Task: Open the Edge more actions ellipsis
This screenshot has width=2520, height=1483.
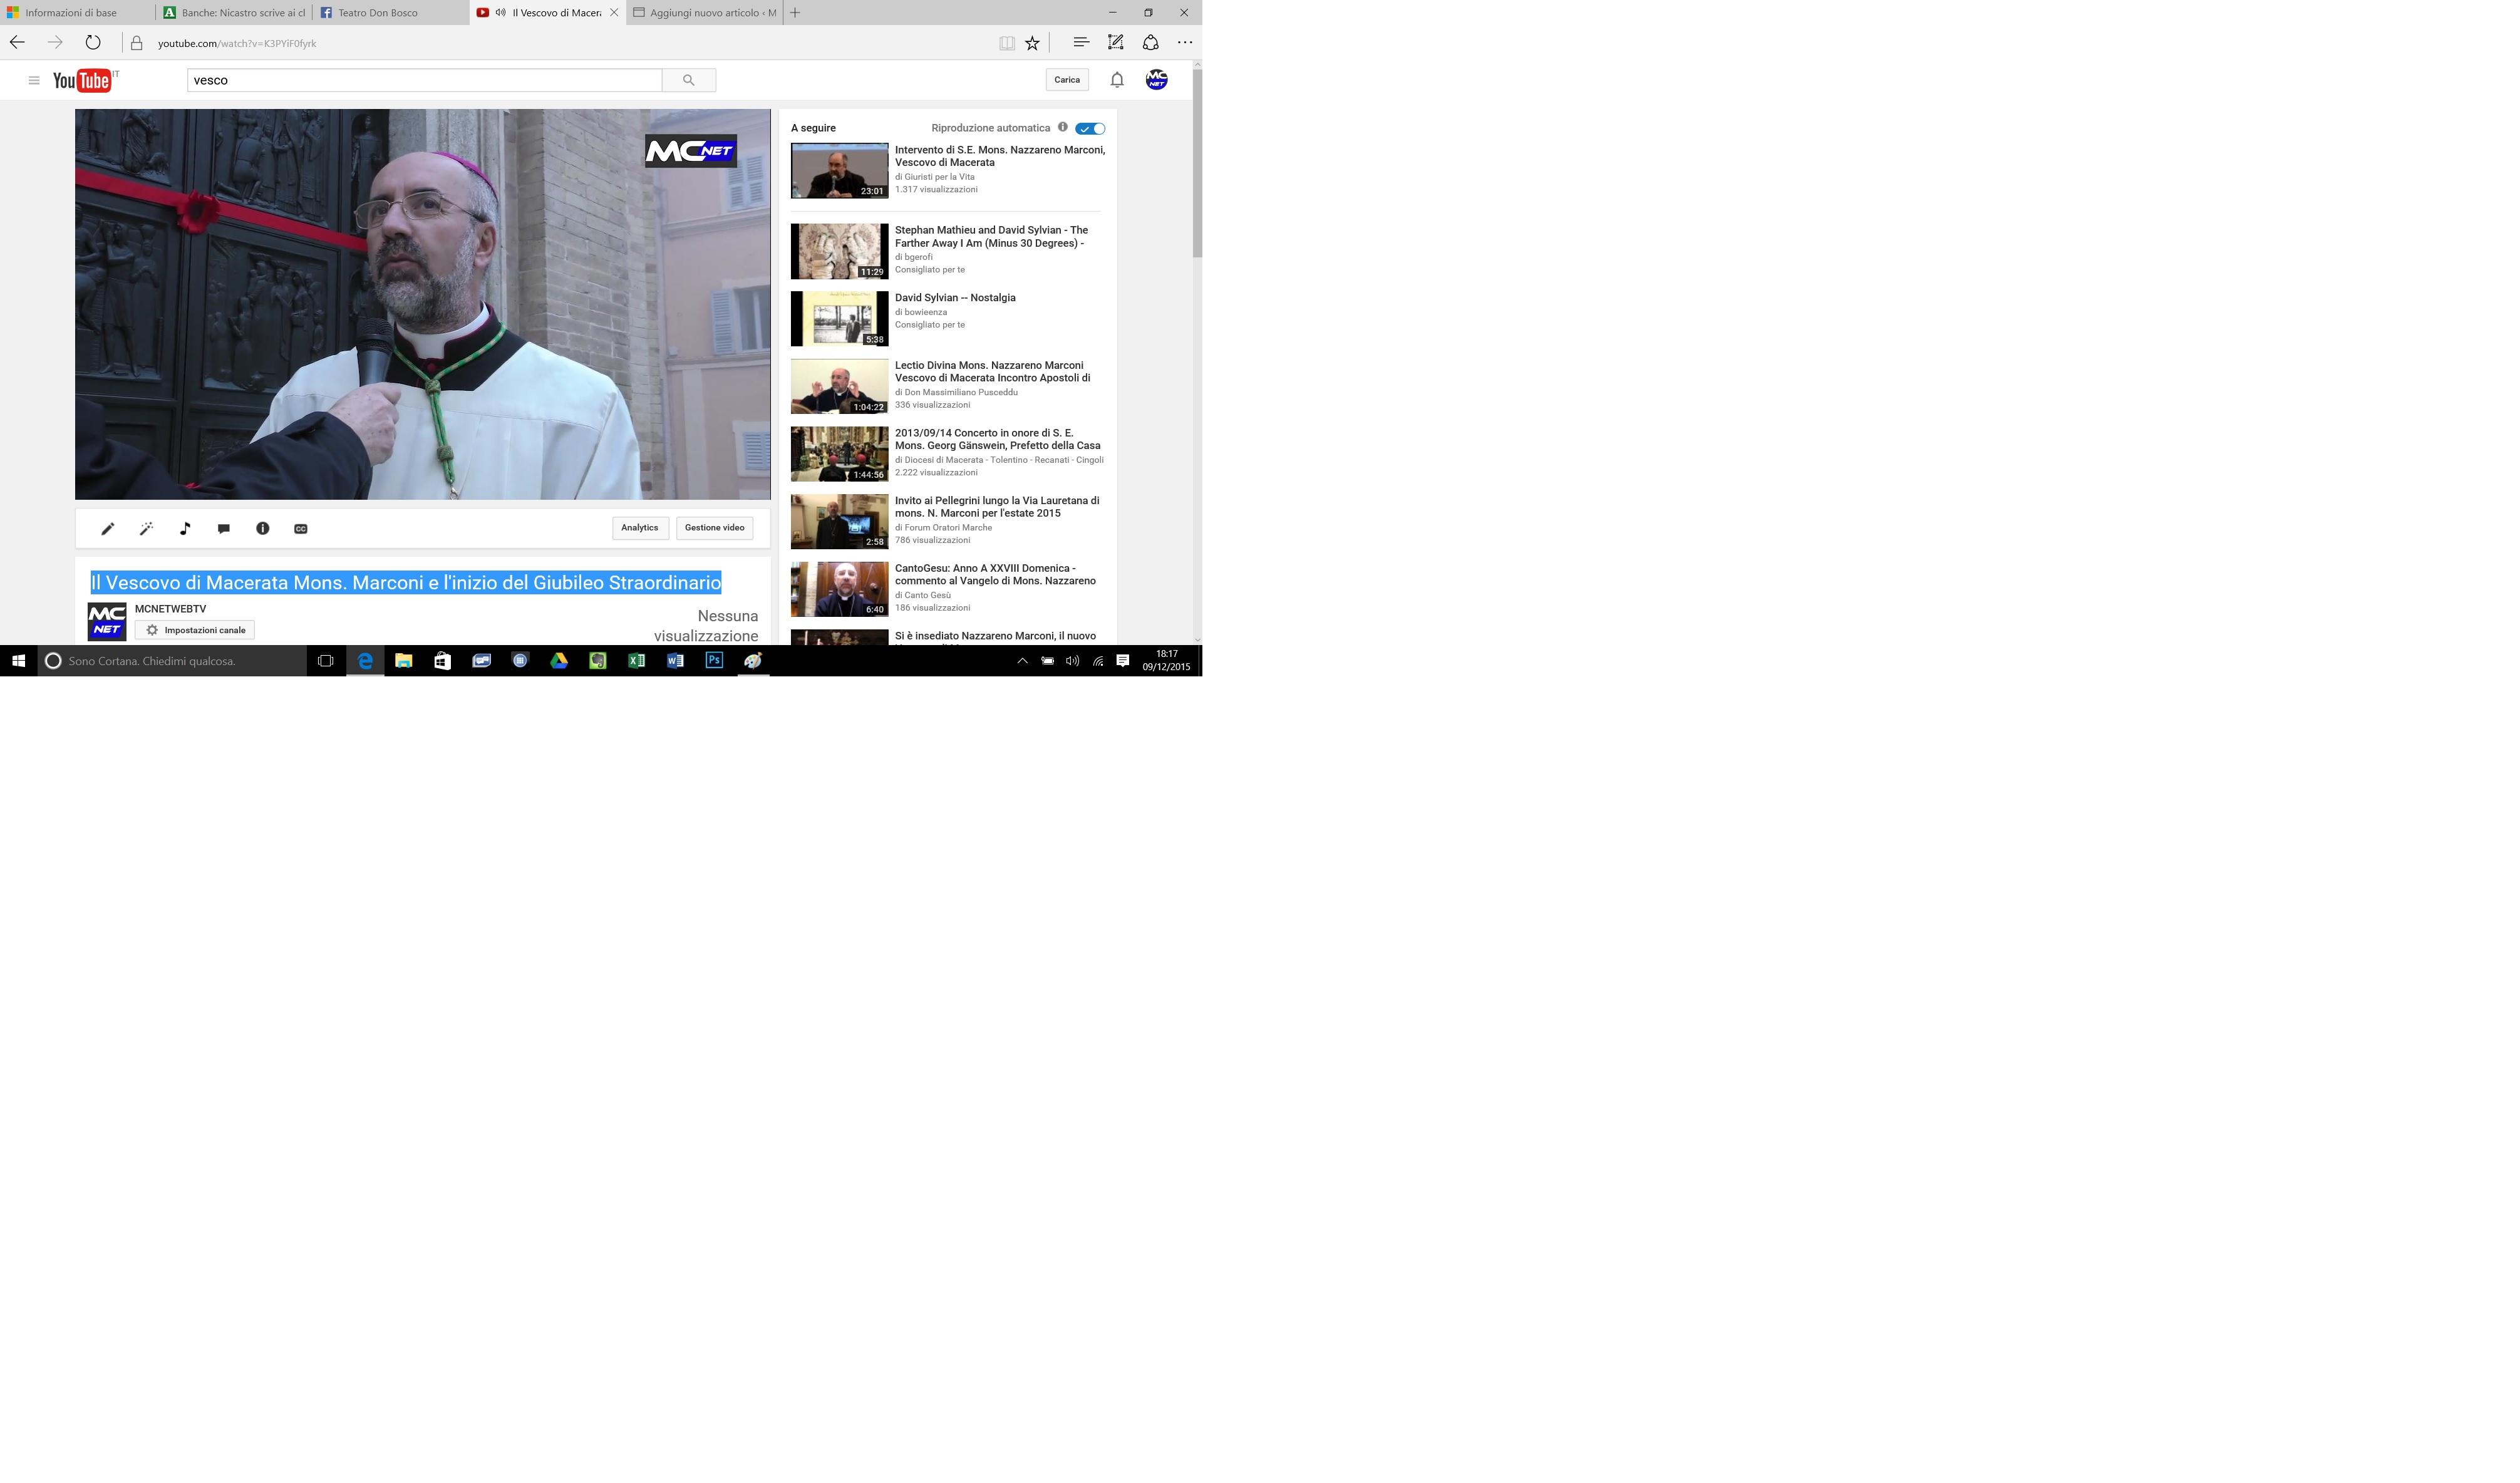Action: [x=1185, y=42]
